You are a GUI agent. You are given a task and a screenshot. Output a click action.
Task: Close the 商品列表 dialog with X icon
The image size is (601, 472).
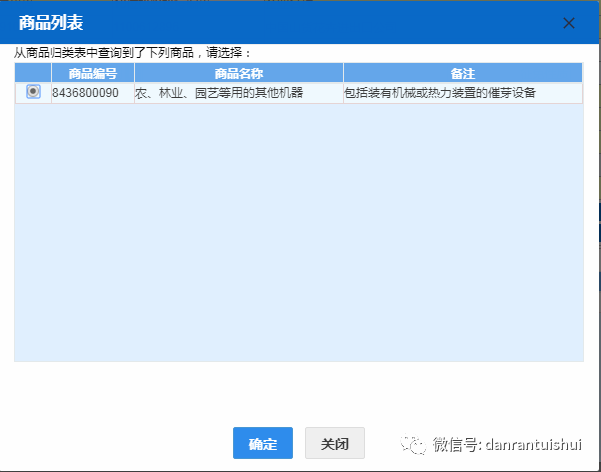(x=569, y=23)
